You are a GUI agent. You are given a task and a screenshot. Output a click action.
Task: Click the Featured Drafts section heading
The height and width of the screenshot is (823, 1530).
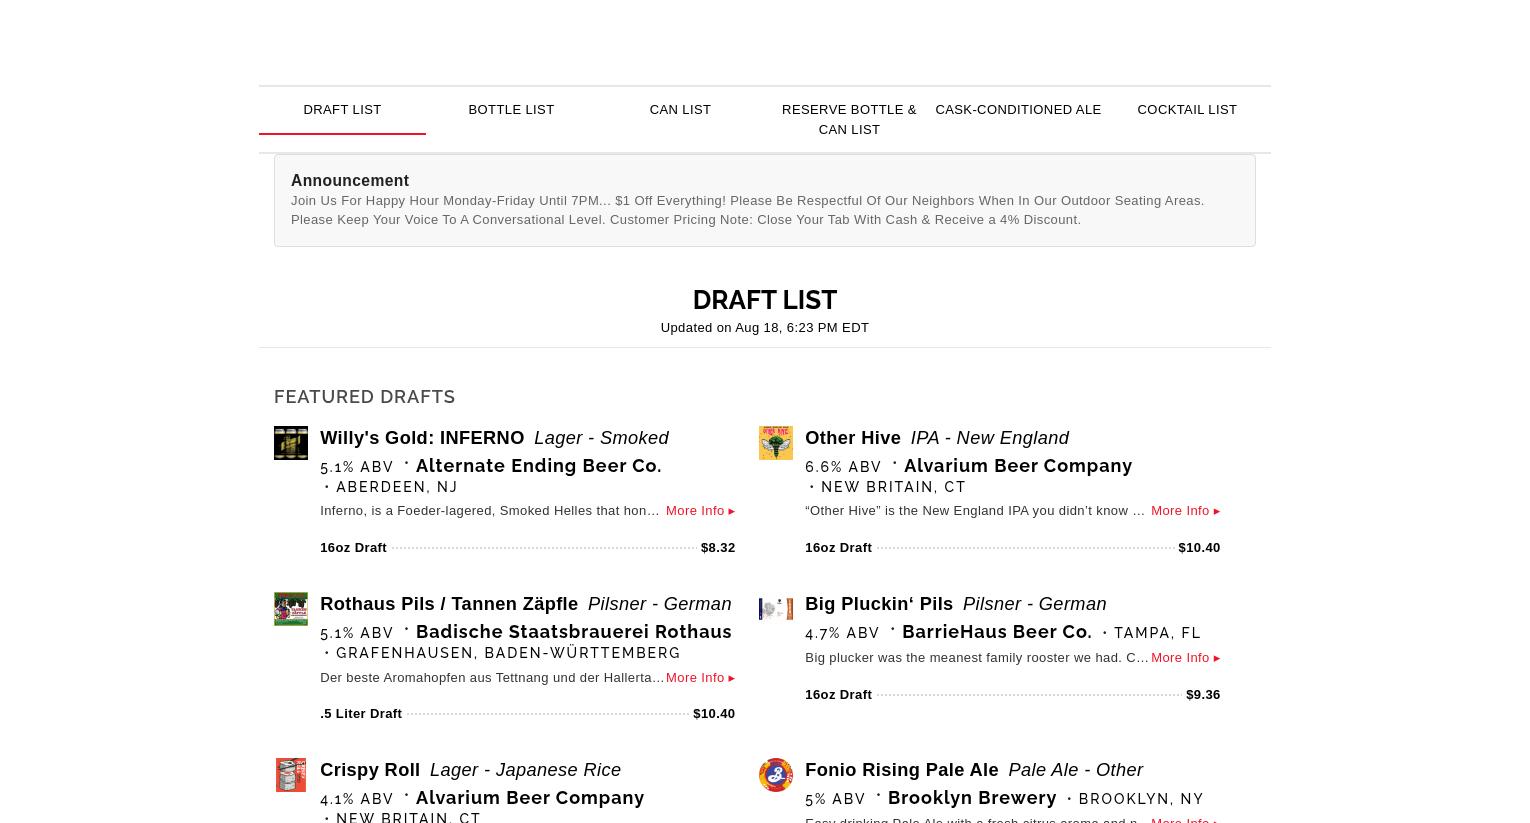coord(365,397)
